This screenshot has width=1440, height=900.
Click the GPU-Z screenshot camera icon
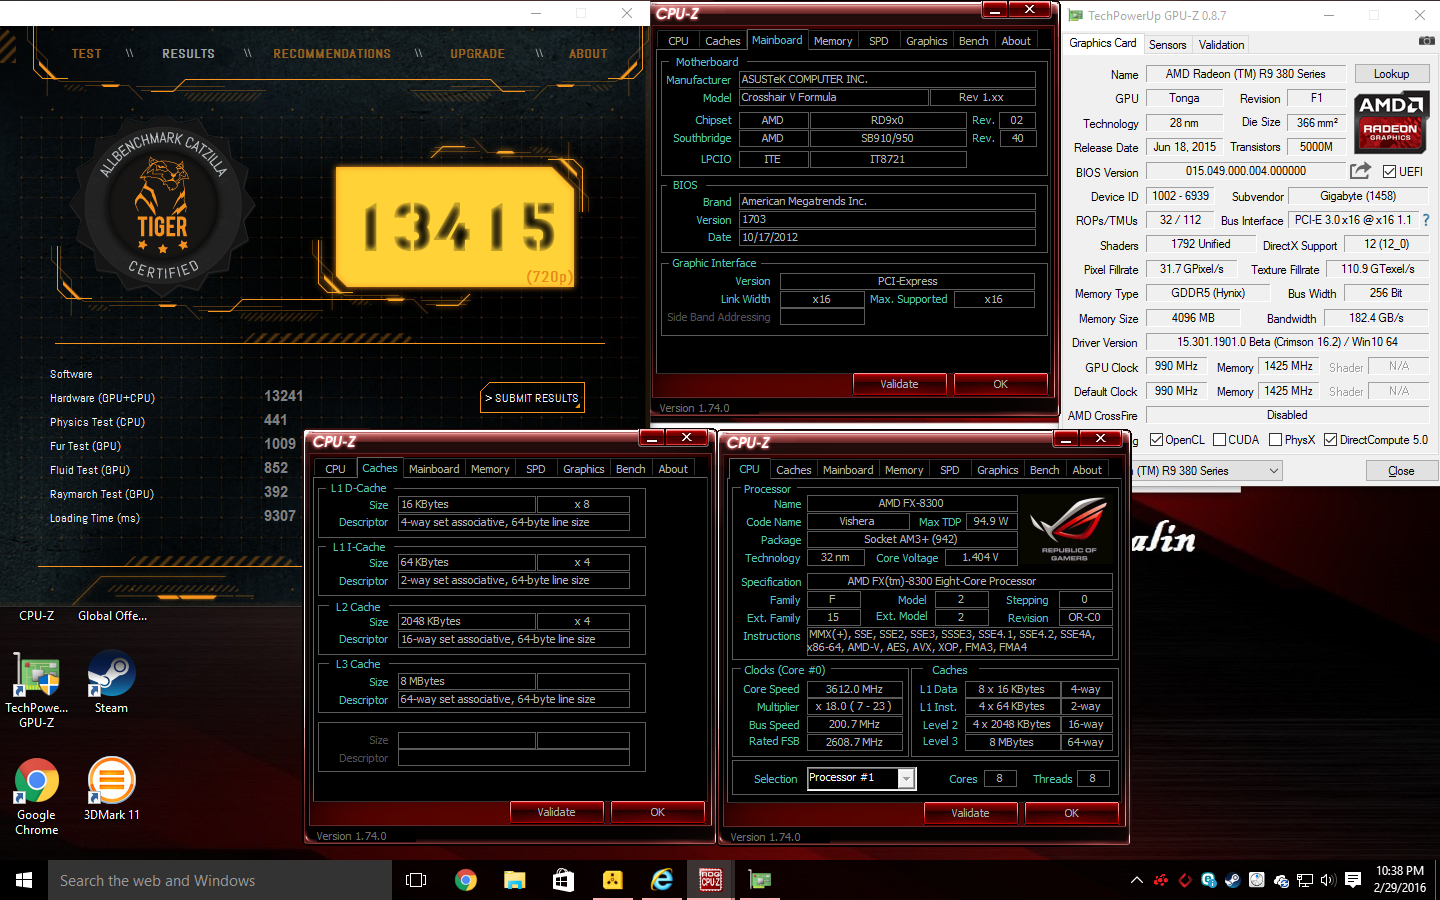[1427, 41]
